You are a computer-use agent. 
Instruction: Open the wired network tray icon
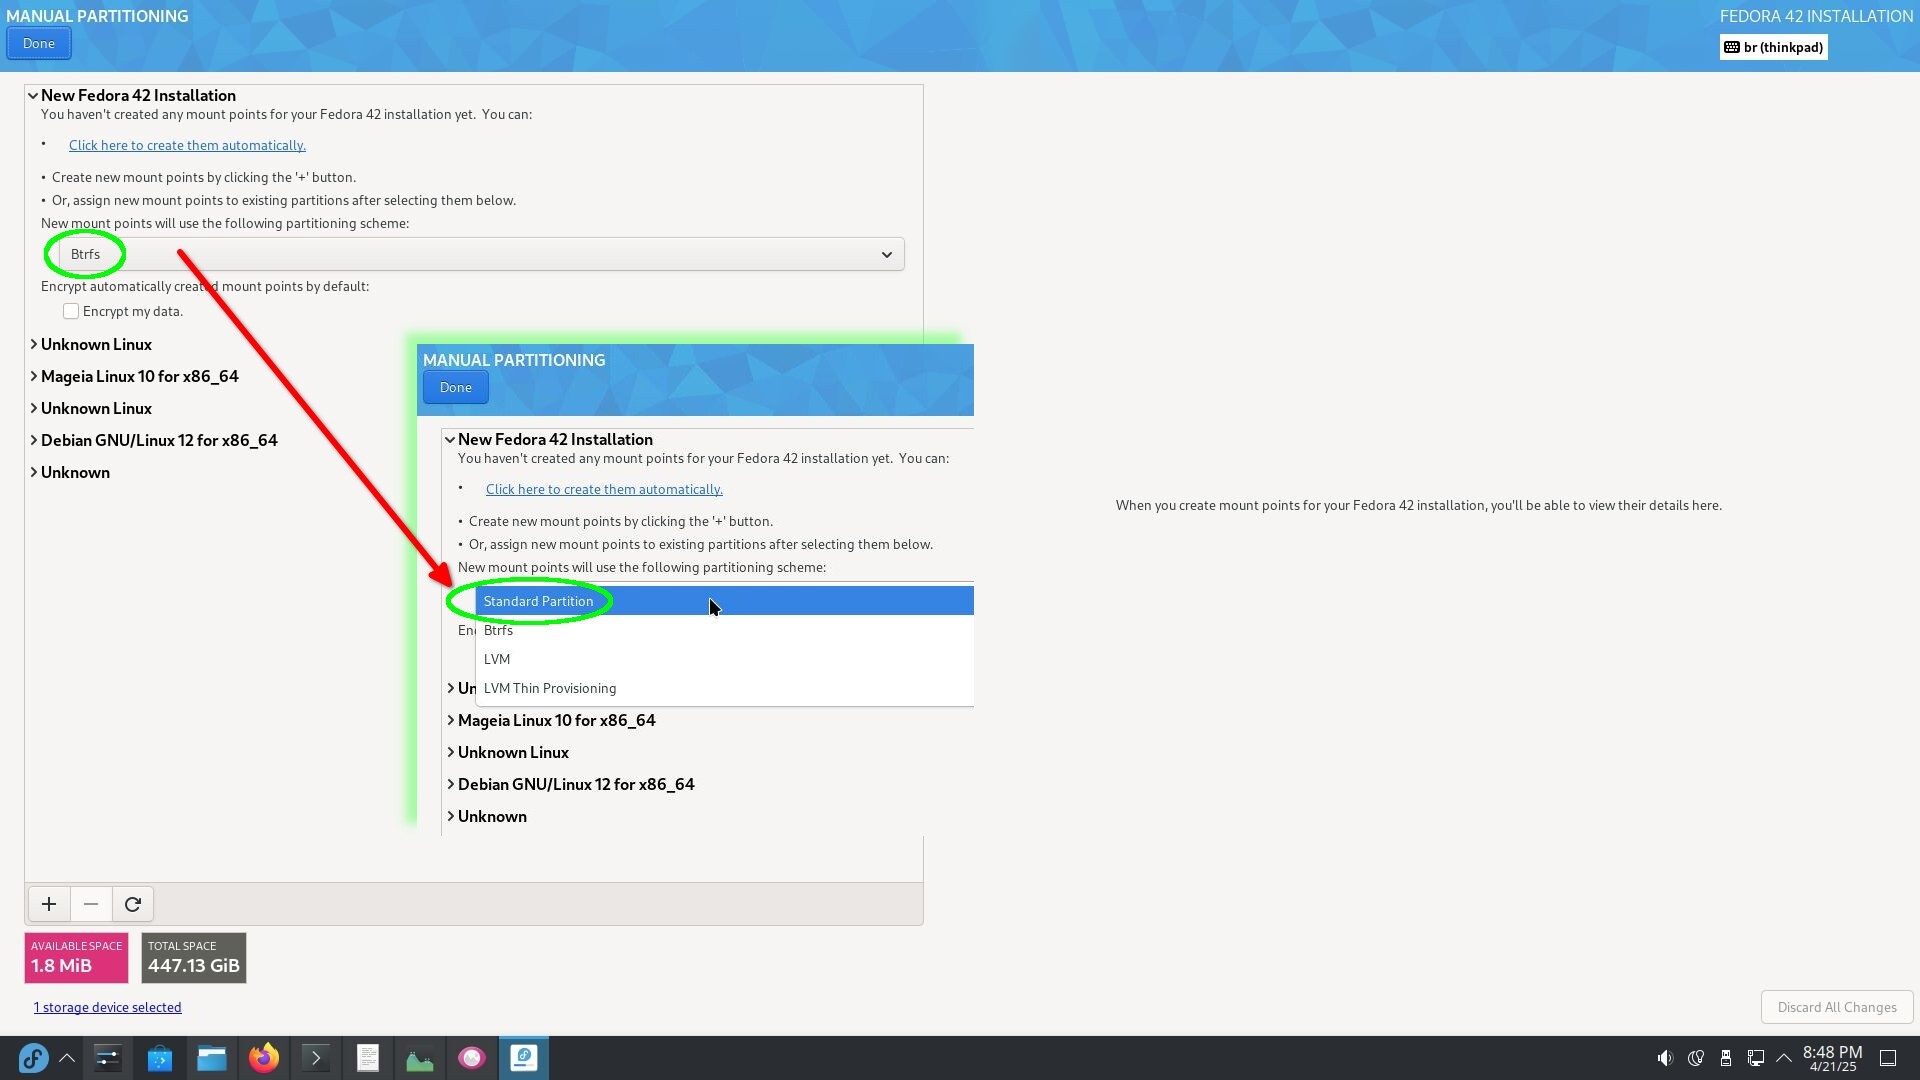tap(1756, 1058)
